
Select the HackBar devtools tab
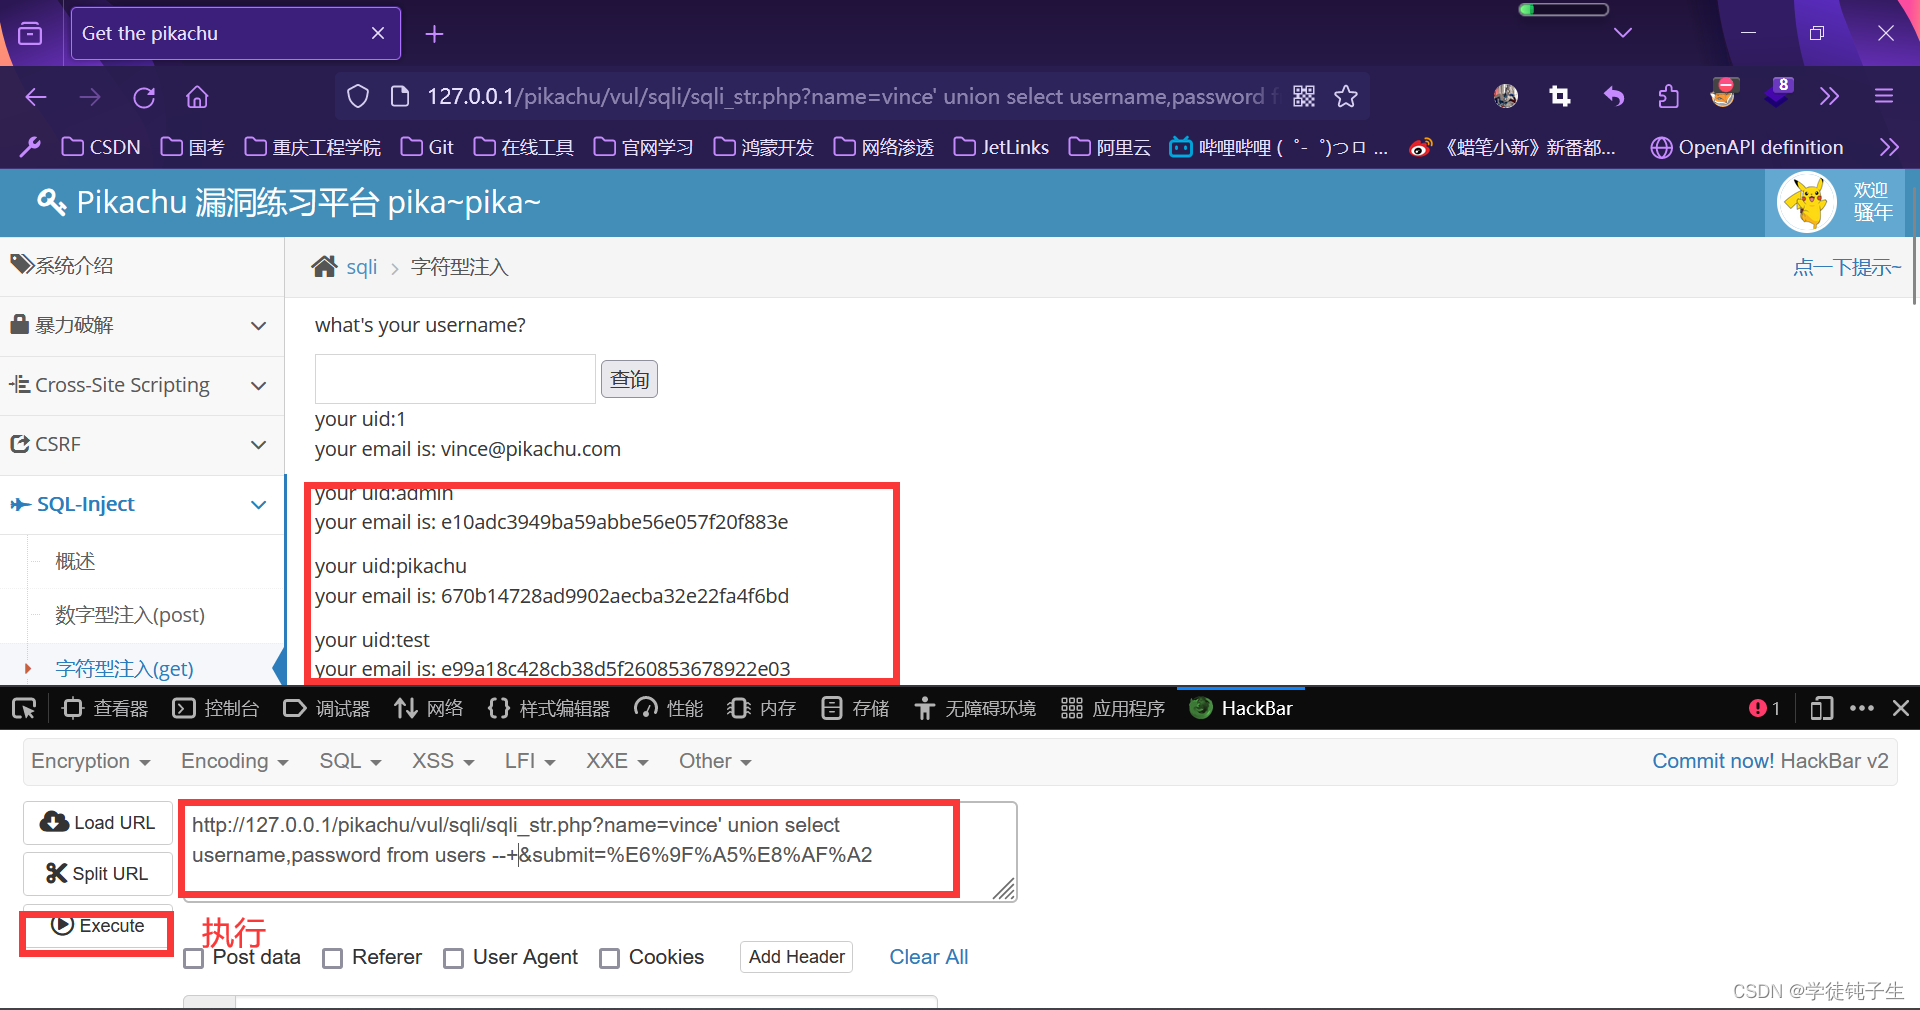[1241, 708]
